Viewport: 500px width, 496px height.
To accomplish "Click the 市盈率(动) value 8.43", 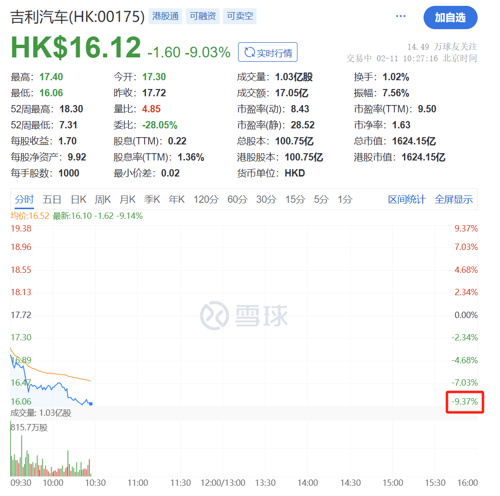I will click(x=300, y=109).
